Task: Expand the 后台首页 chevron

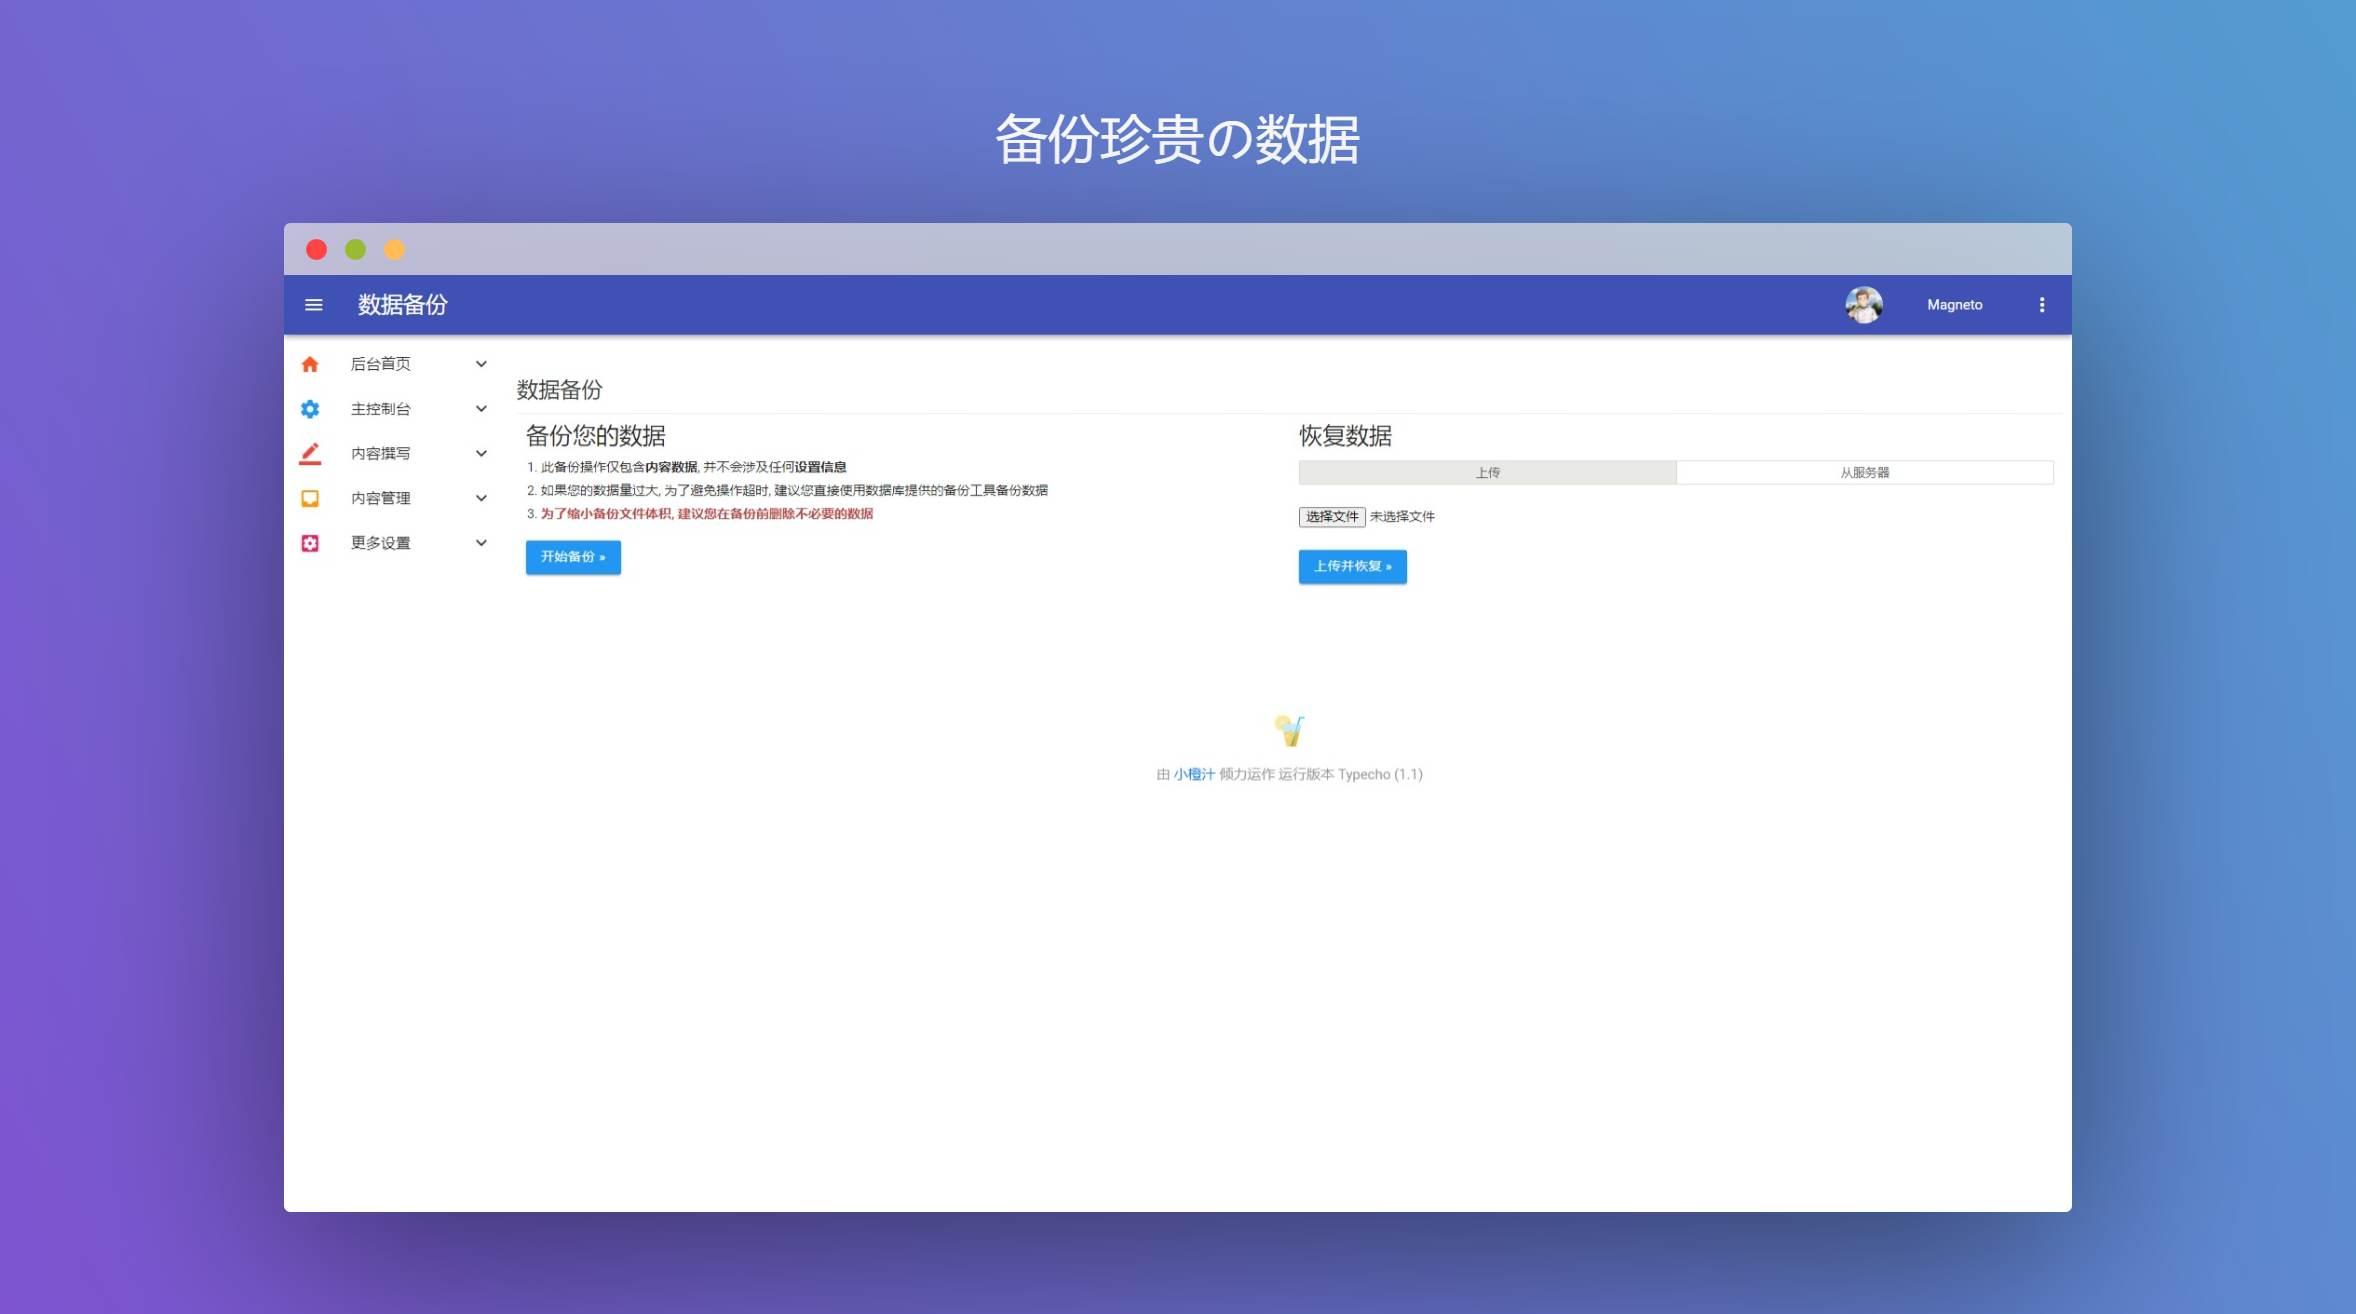Action: click(x=481, y=364)
